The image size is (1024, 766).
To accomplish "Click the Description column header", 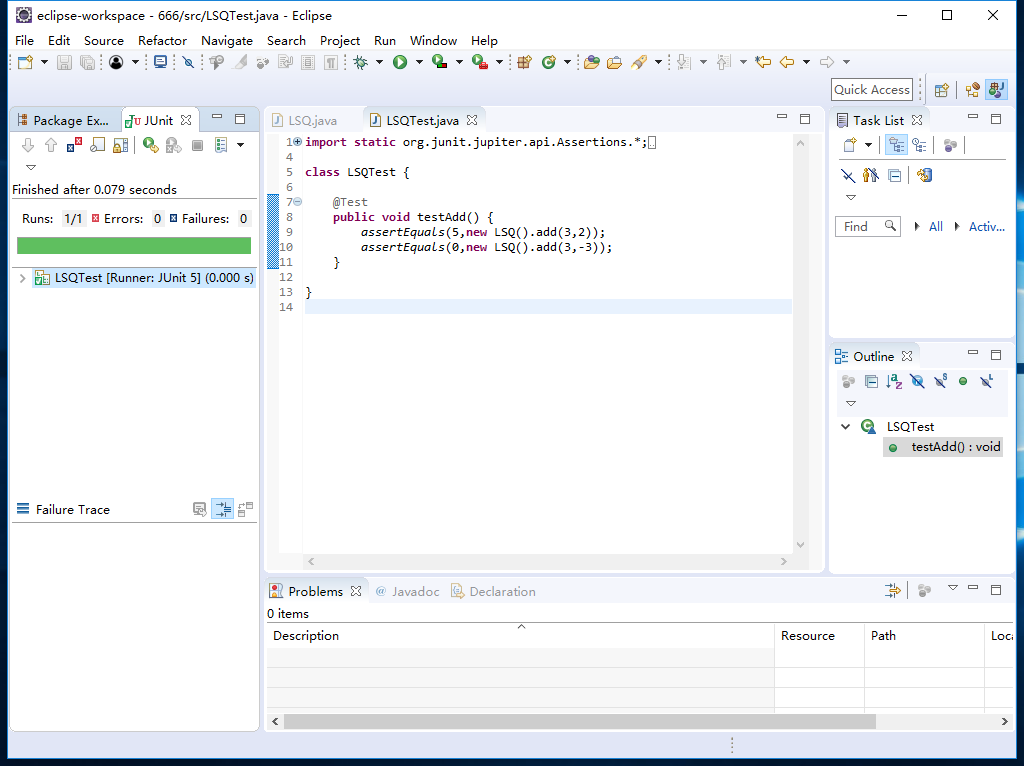I will pos(520,636).
